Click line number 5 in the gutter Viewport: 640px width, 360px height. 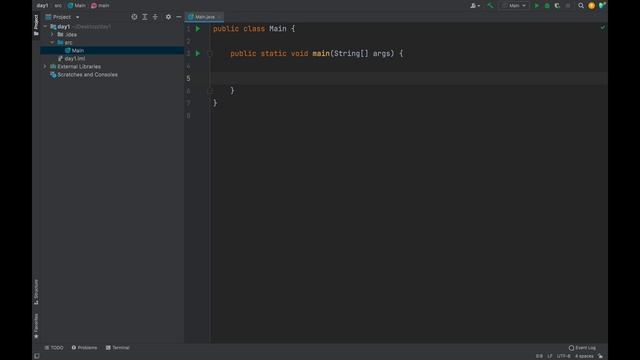pyautogui.click(x=188, y=78)
